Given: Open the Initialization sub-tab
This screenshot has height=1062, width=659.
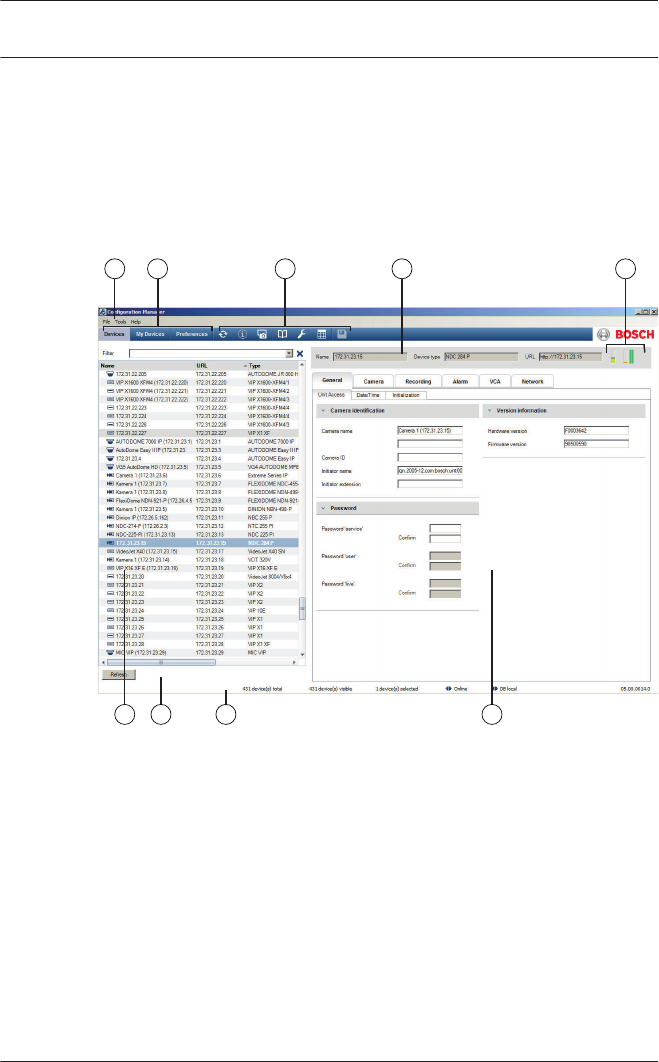Looking at the screenshot, I should click(x=406, y=395).
